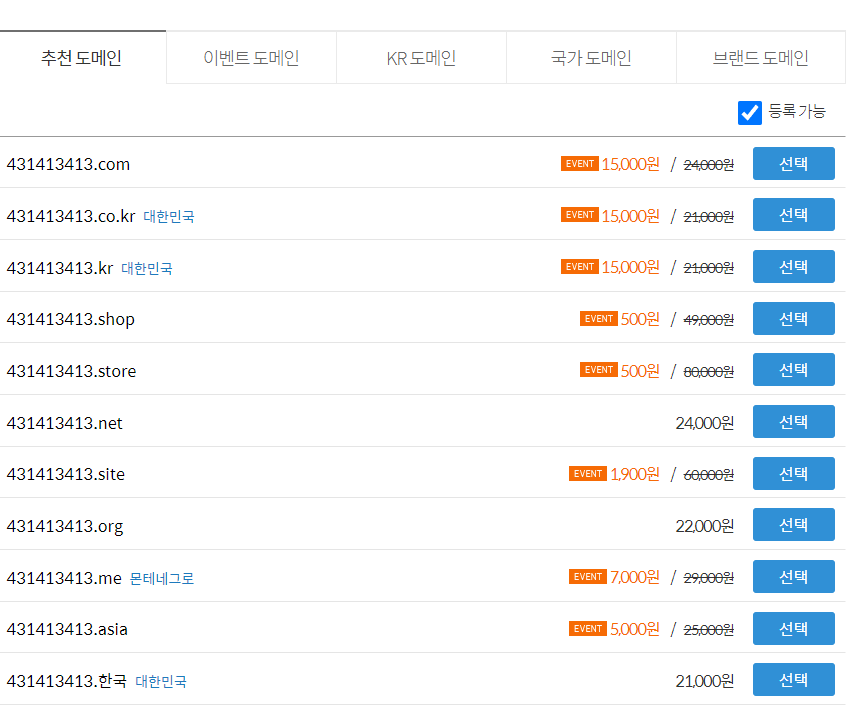Click the EVENT badge next to 431413413.com

coord(580,163)
